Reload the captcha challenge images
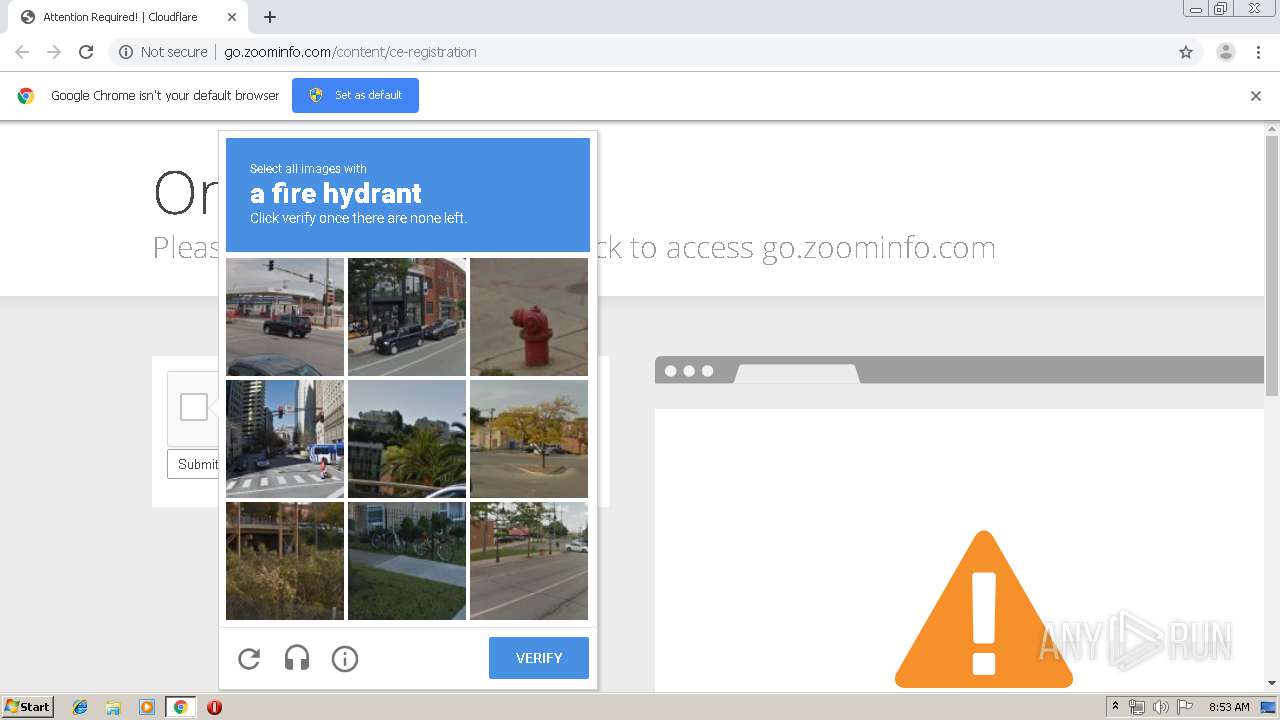1280x720 pixels. [249, 658]
